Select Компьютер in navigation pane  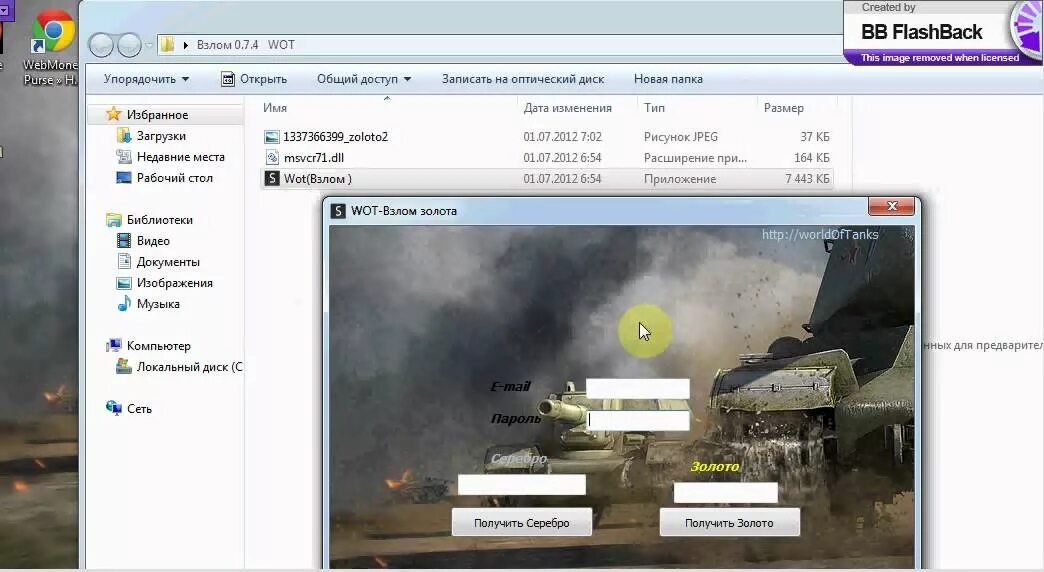158,346
